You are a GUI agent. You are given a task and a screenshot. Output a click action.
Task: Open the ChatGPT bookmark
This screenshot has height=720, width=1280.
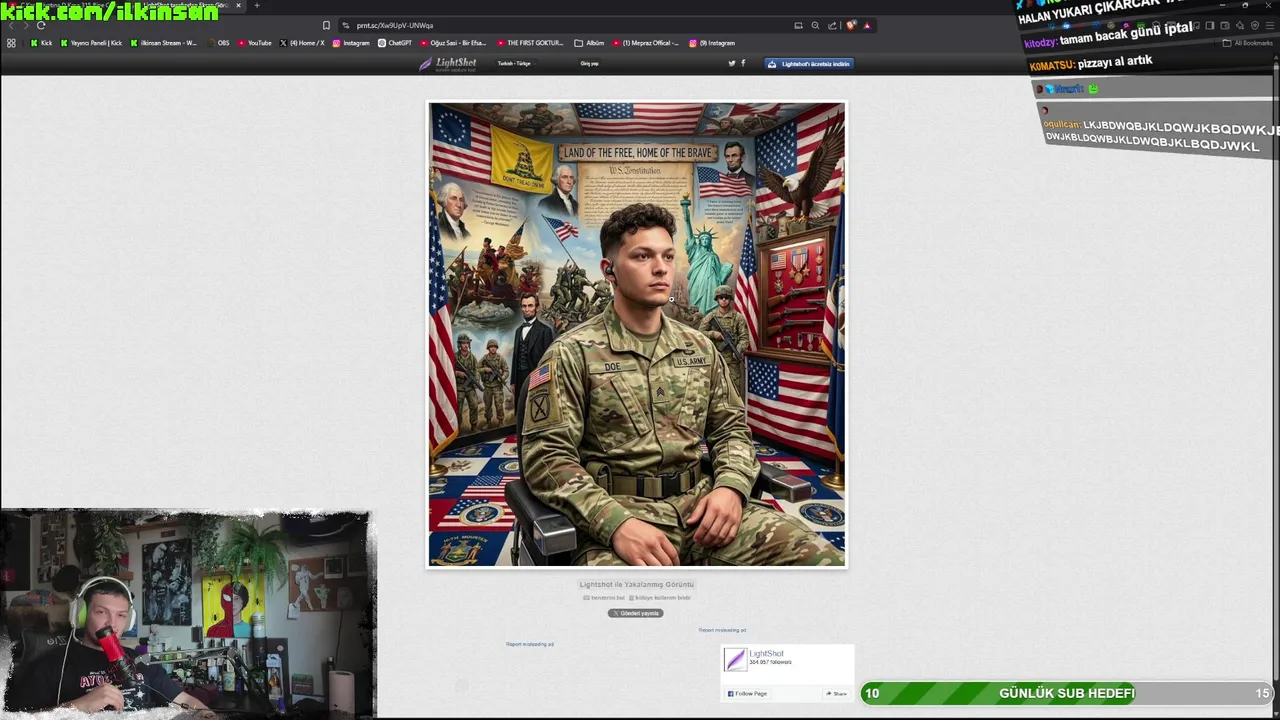tap(395, 43)
